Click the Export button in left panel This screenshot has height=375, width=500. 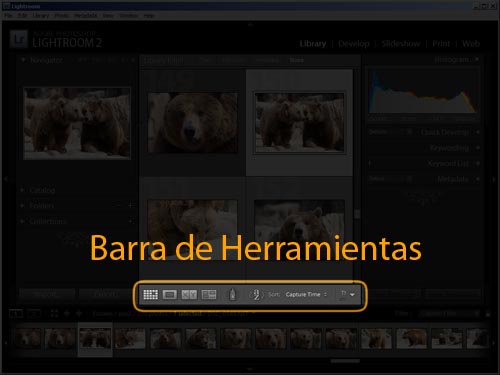(105, 294)
